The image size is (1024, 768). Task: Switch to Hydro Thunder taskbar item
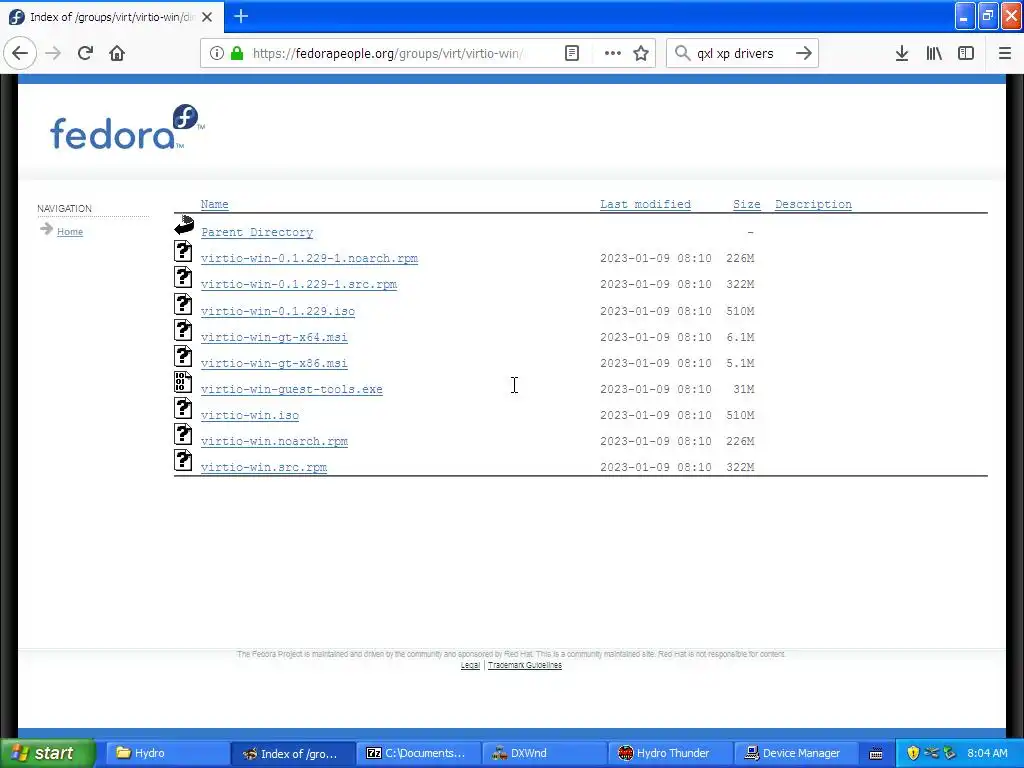pos(671,753)
